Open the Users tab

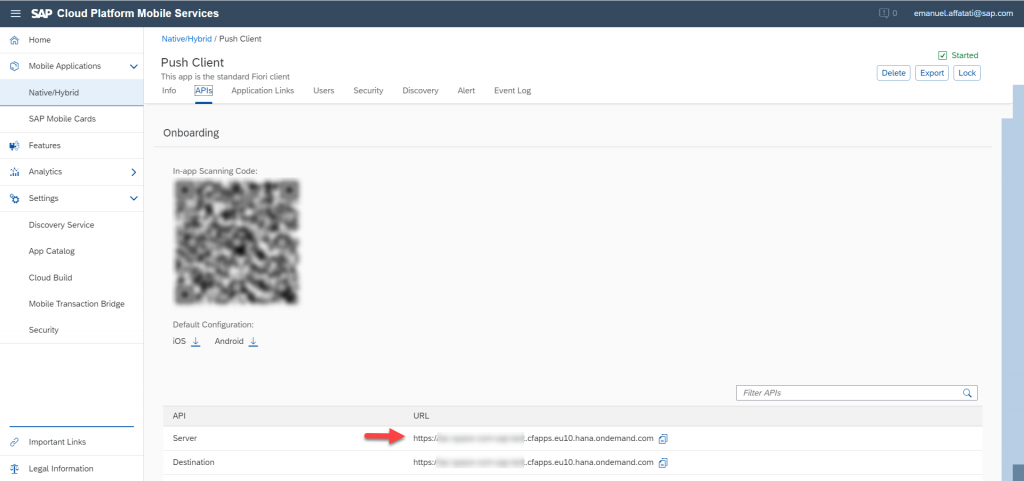click(324, 91)
